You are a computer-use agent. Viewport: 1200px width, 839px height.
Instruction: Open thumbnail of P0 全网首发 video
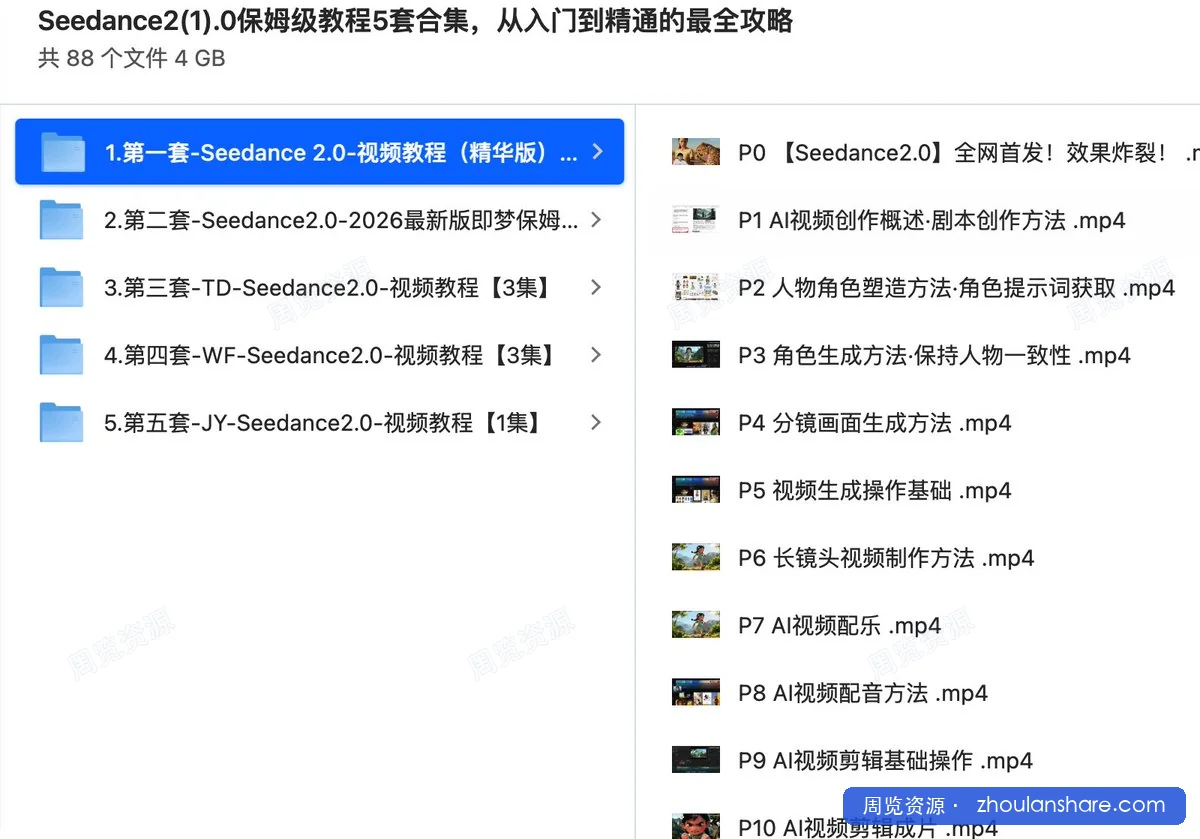696,152
